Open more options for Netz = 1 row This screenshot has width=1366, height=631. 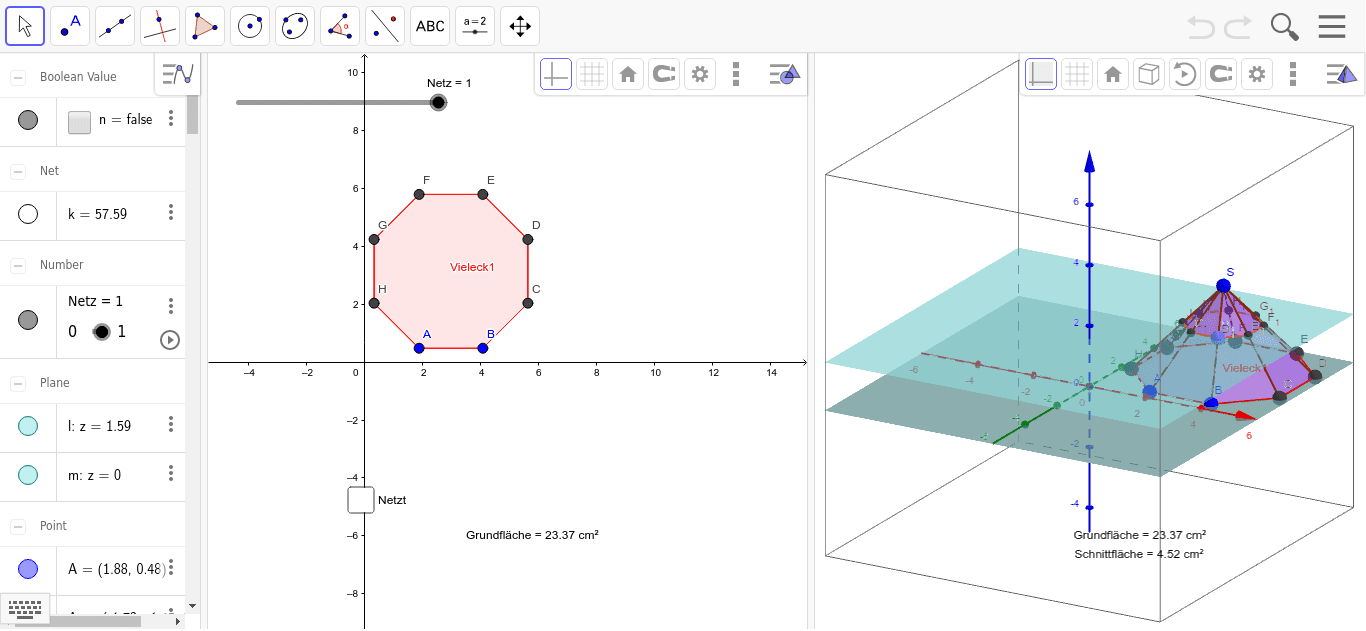(171, 306)
